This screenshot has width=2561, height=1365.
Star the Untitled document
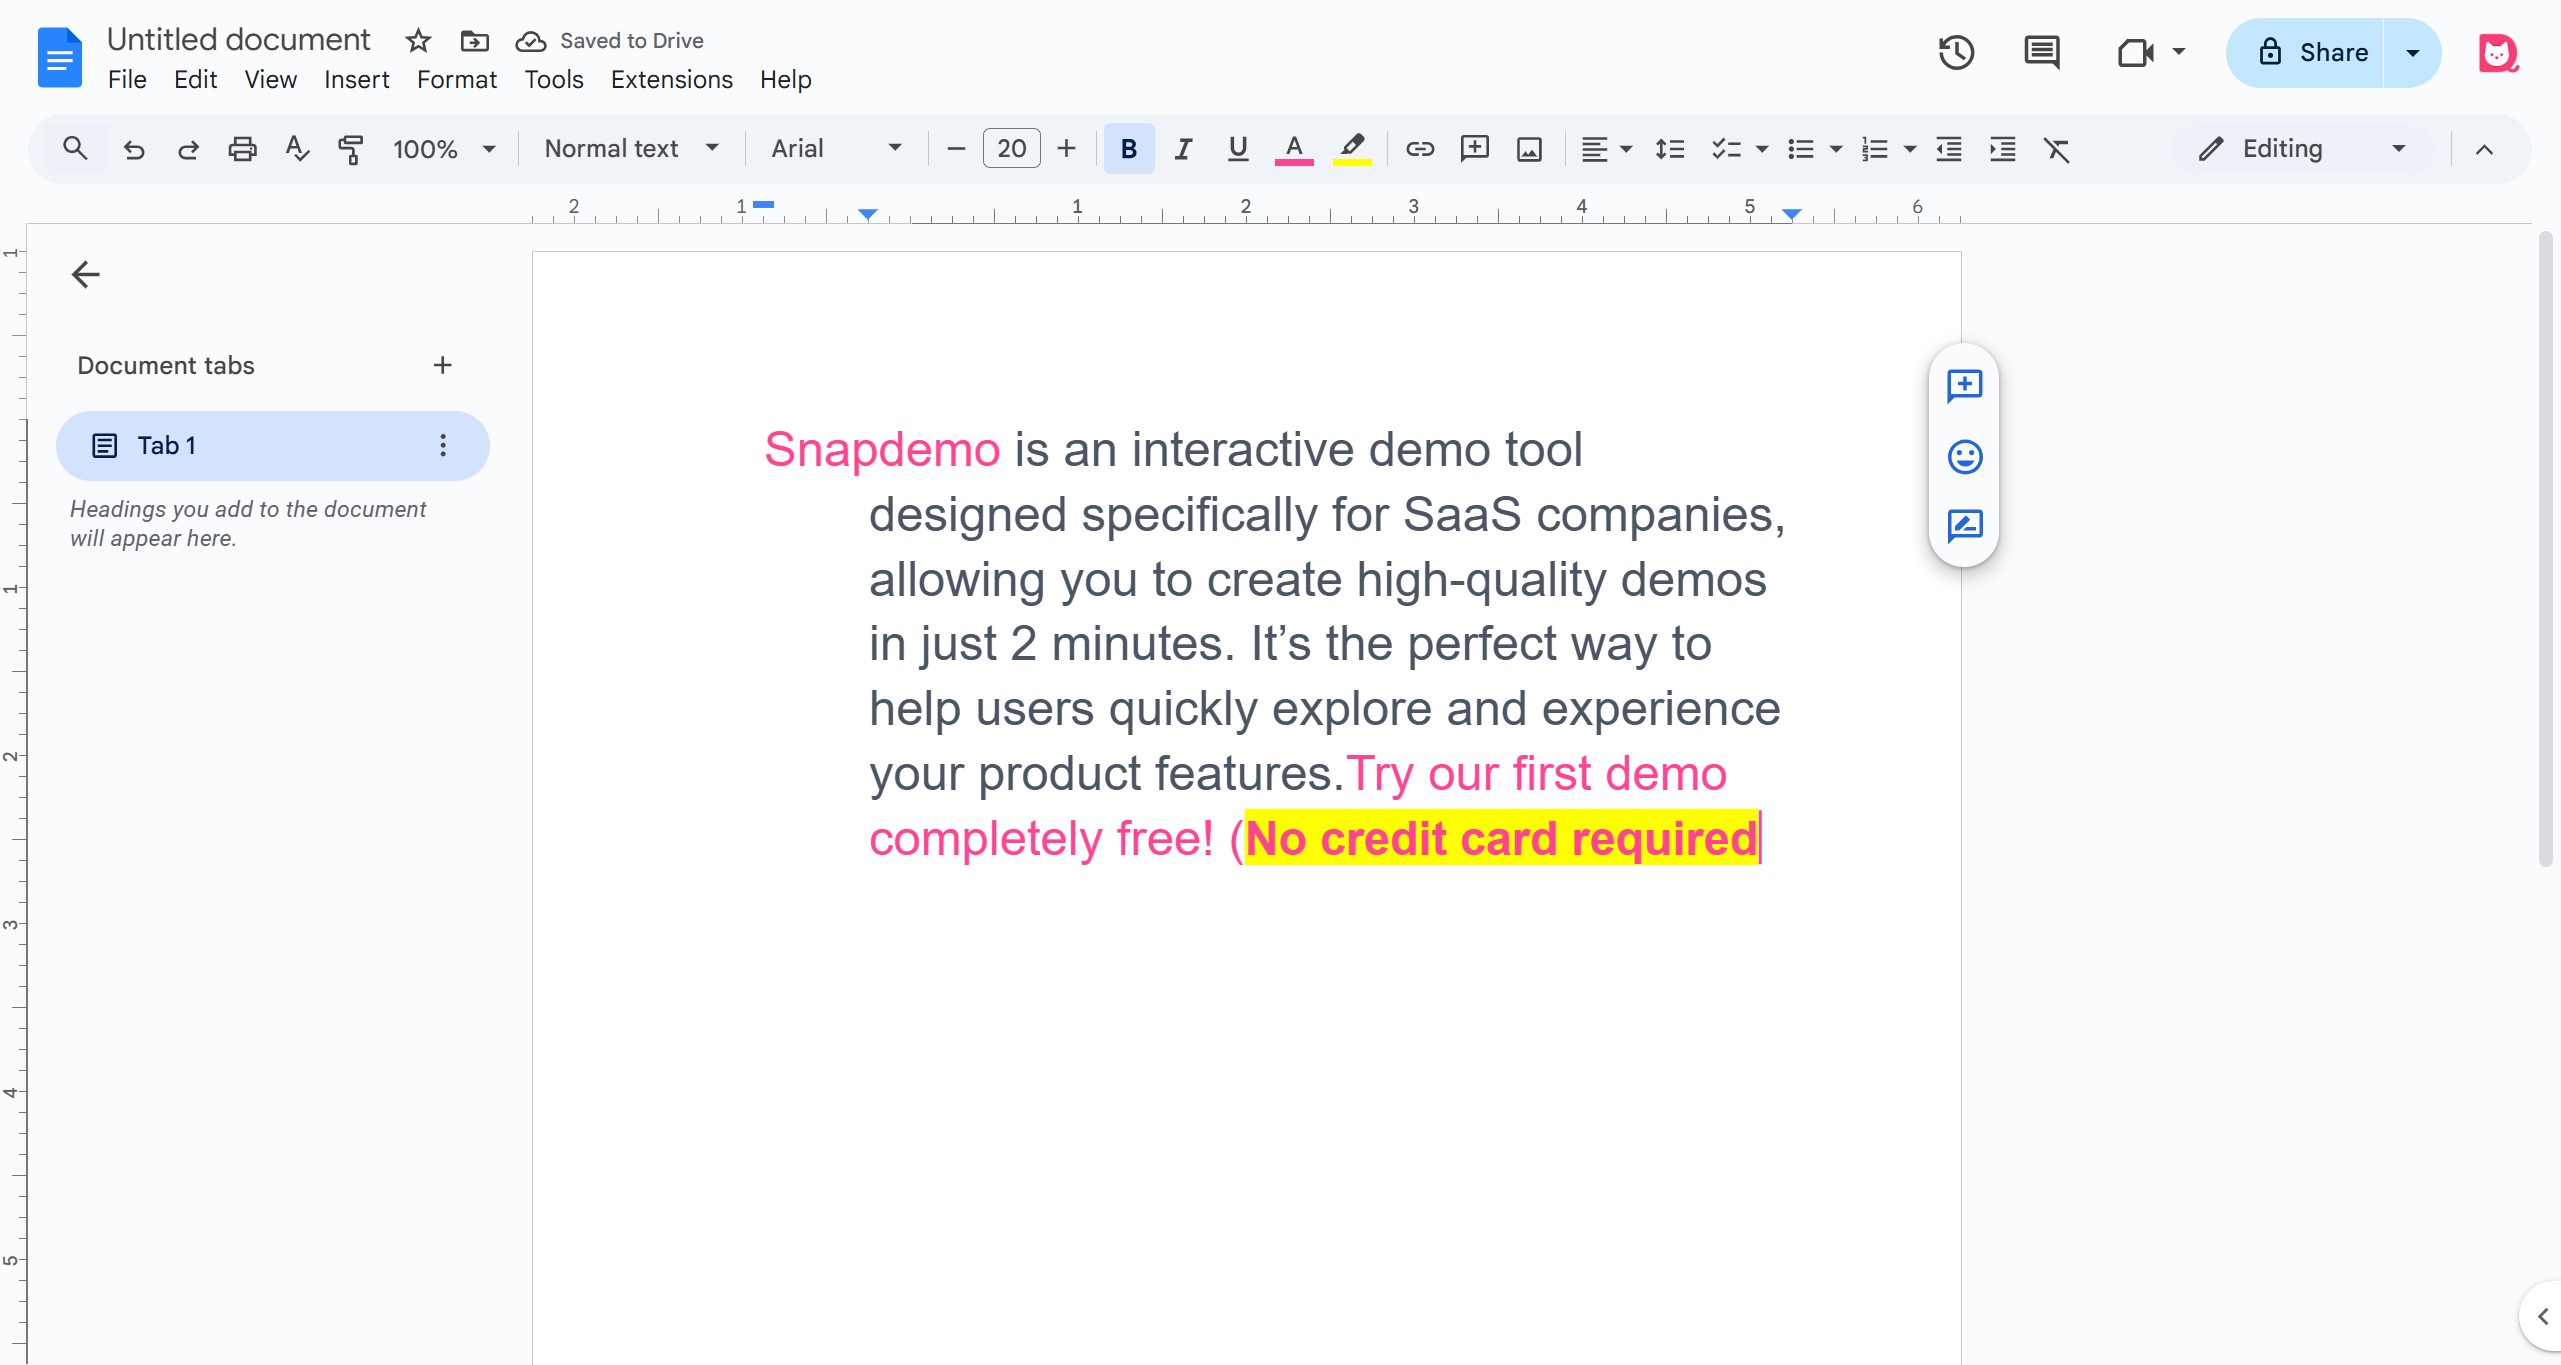[418, 41]
